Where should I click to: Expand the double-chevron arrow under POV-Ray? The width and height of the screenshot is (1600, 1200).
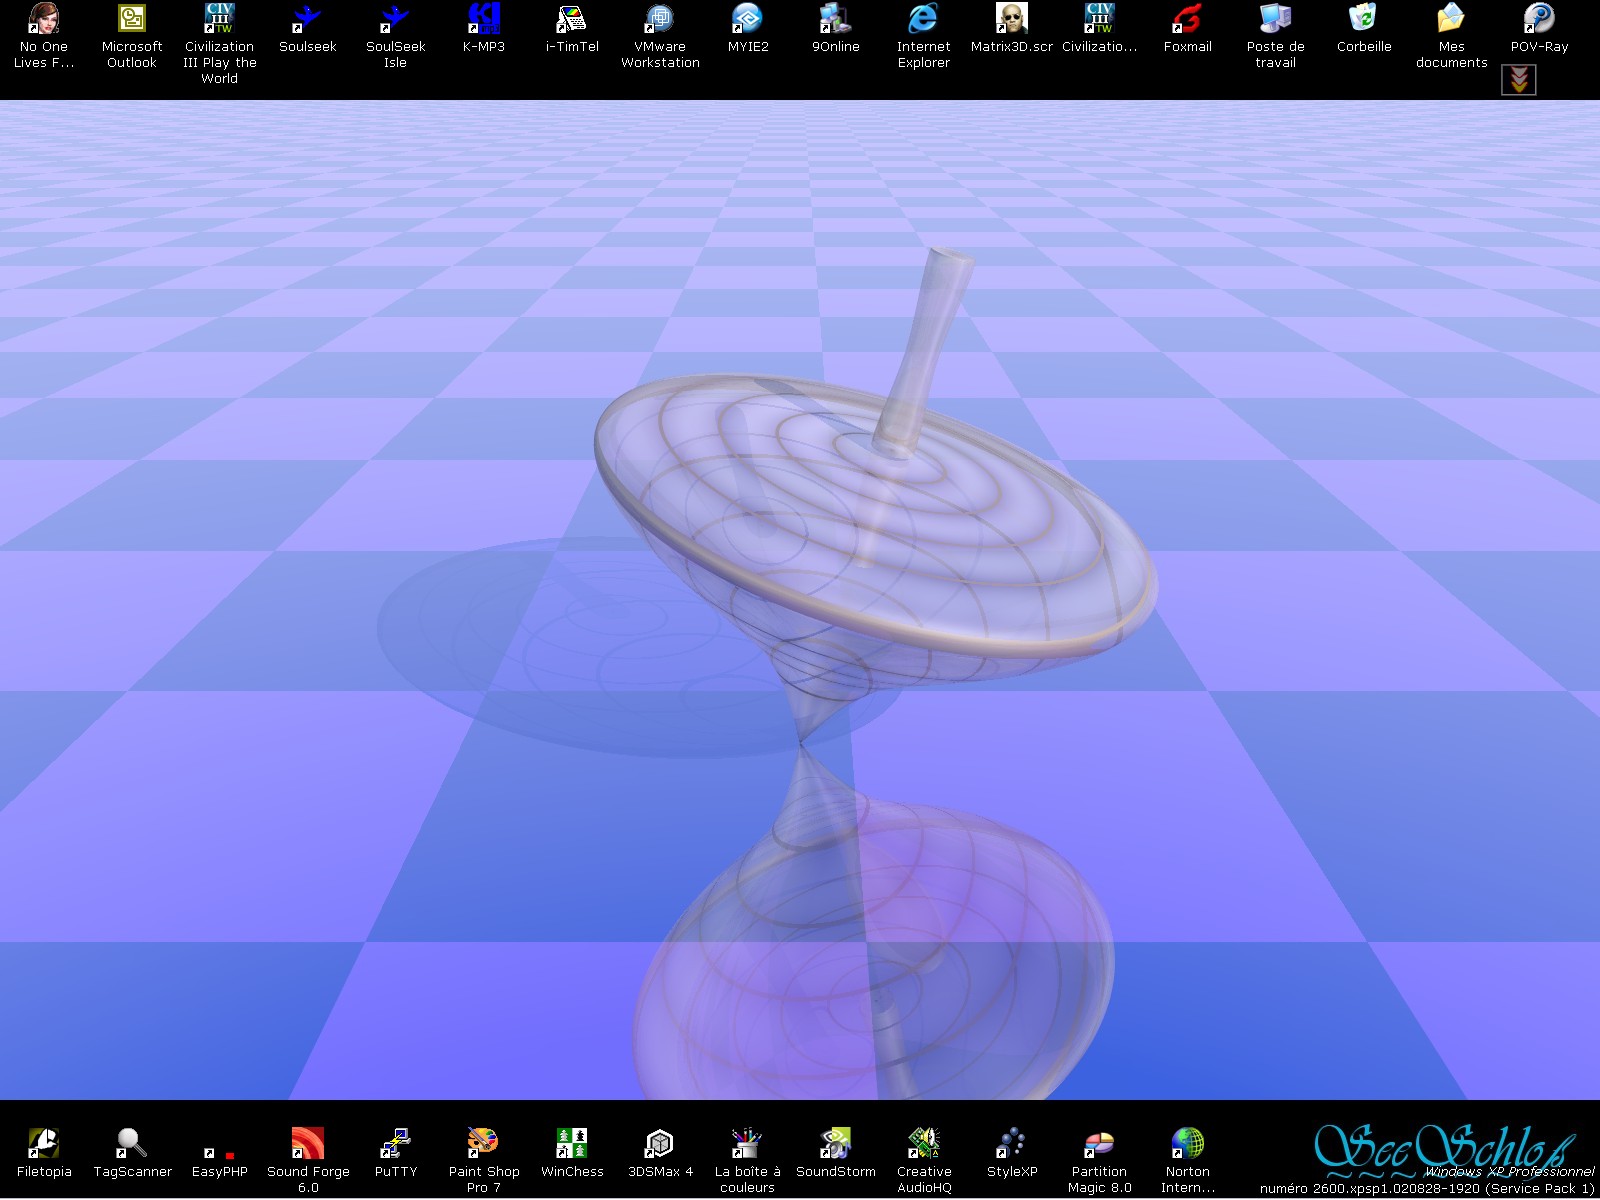tap(1519, 80)
